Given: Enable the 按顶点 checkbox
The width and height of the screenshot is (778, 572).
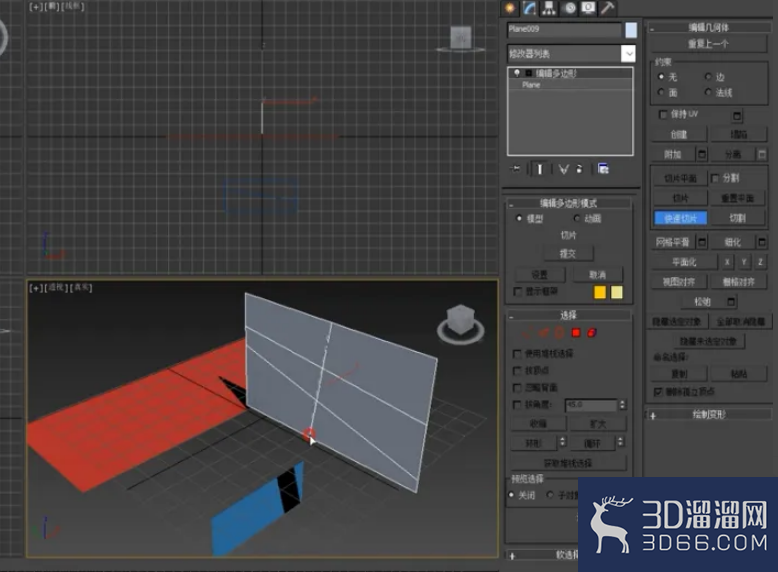Looking at the screenshot, I should coord(517,371).
